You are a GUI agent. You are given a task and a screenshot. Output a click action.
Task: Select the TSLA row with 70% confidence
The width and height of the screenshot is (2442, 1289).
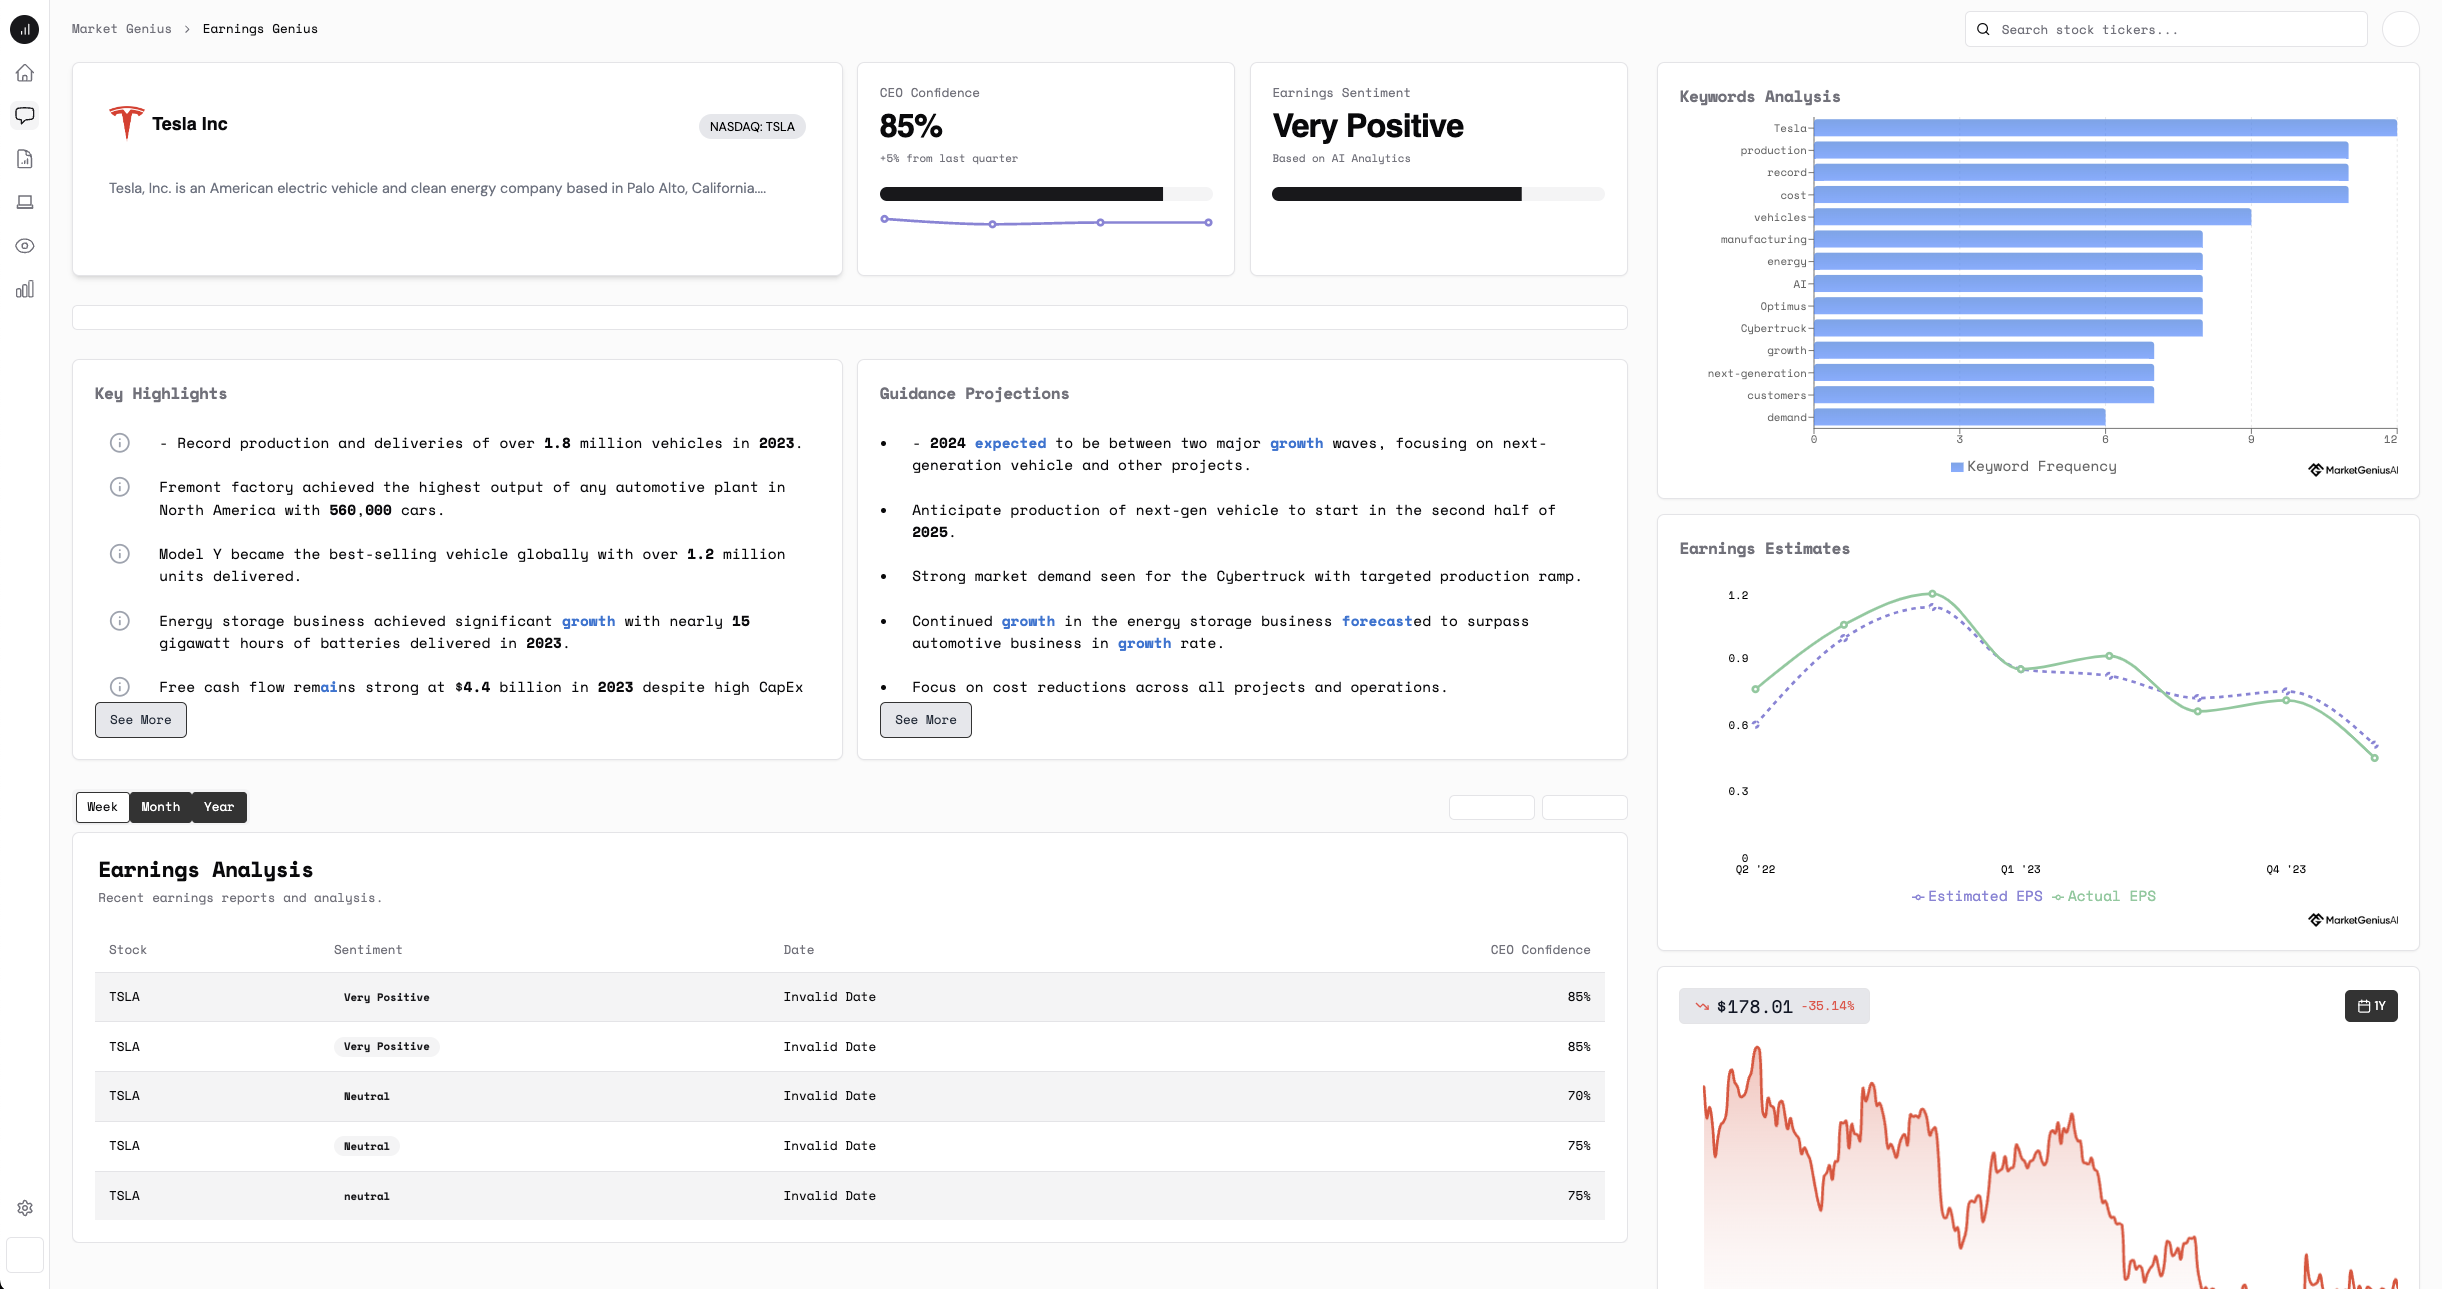pyautogui.click(x=850, y=1096)
